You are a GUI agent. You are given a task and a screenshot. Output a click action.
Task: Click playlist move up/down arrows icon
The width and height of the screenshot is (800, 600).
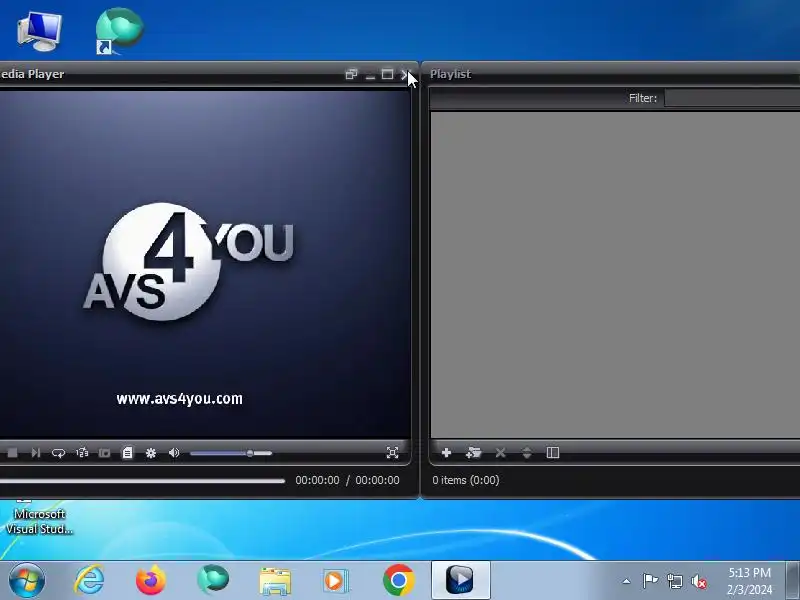coord(527,453)
